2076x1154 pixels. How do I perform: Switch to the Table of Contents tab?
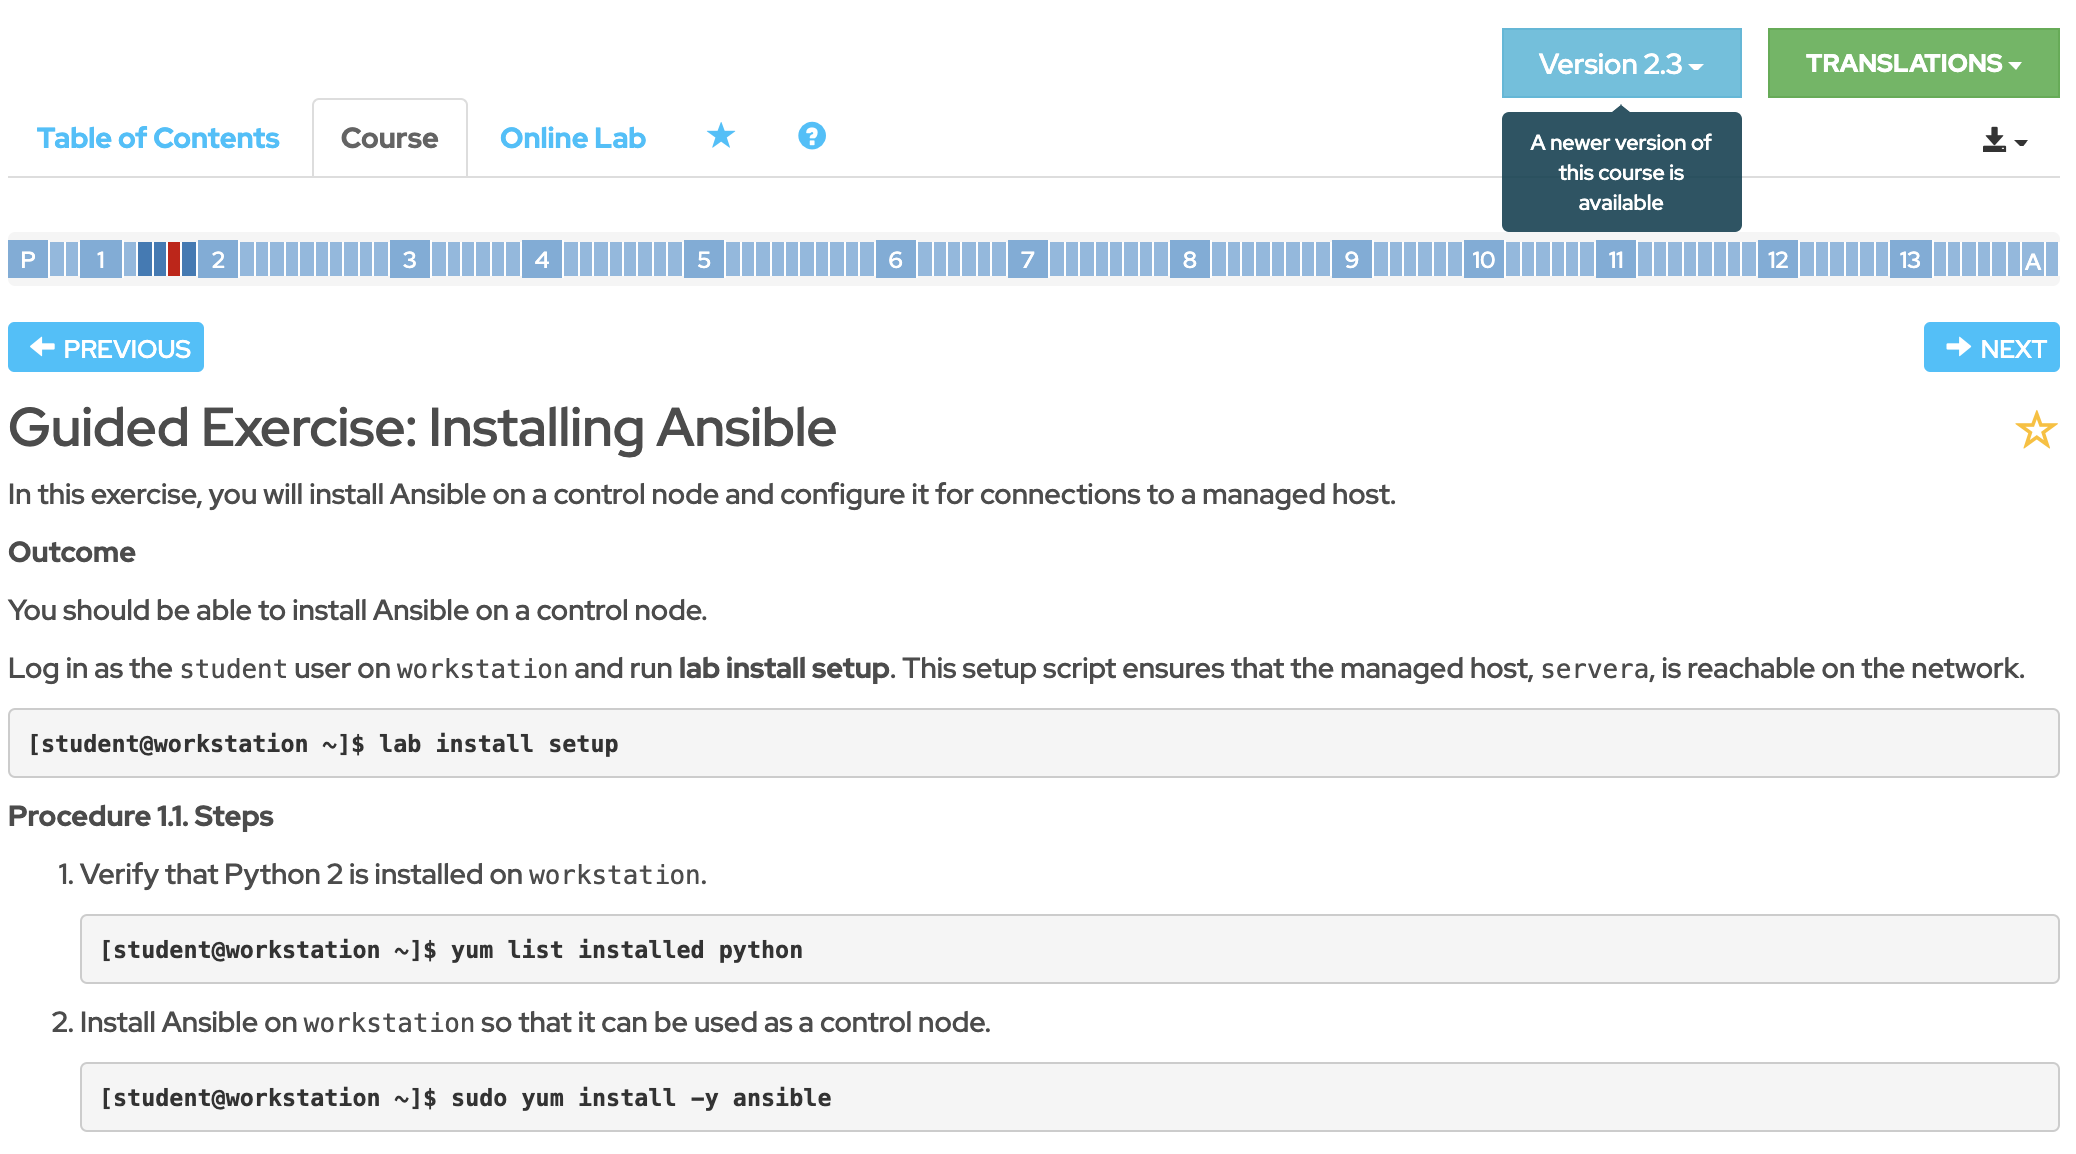(x=158, y=138)
